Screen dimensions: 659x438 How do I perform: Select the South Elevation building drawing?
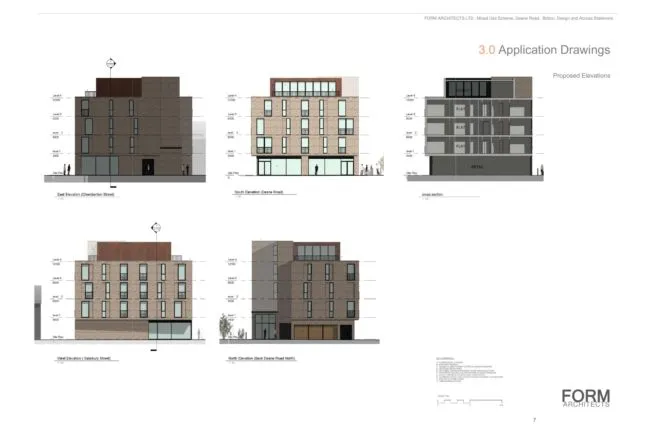point(305,126)
